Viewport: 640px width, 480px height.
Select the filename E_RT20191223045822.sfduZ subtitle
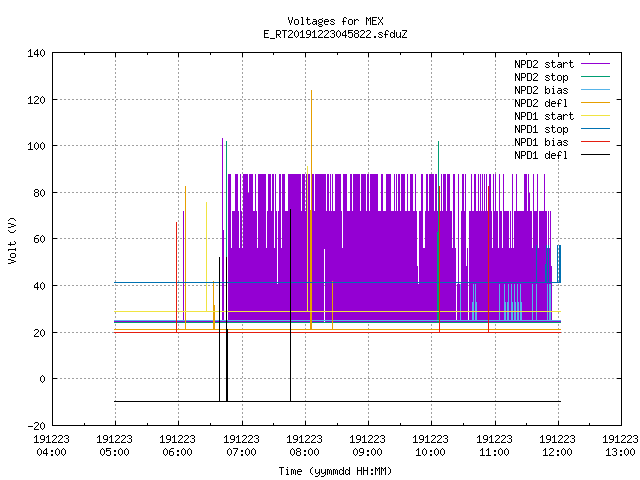[335, 34]
